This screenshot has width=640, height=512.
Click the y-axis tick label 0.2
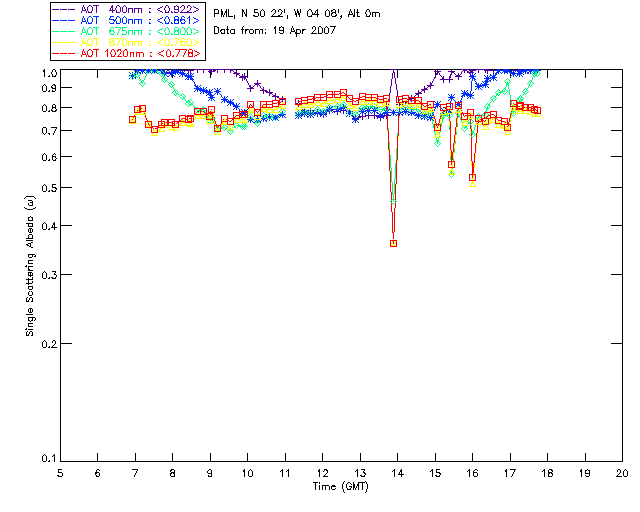pyautogui.click(x=49, y=344)
